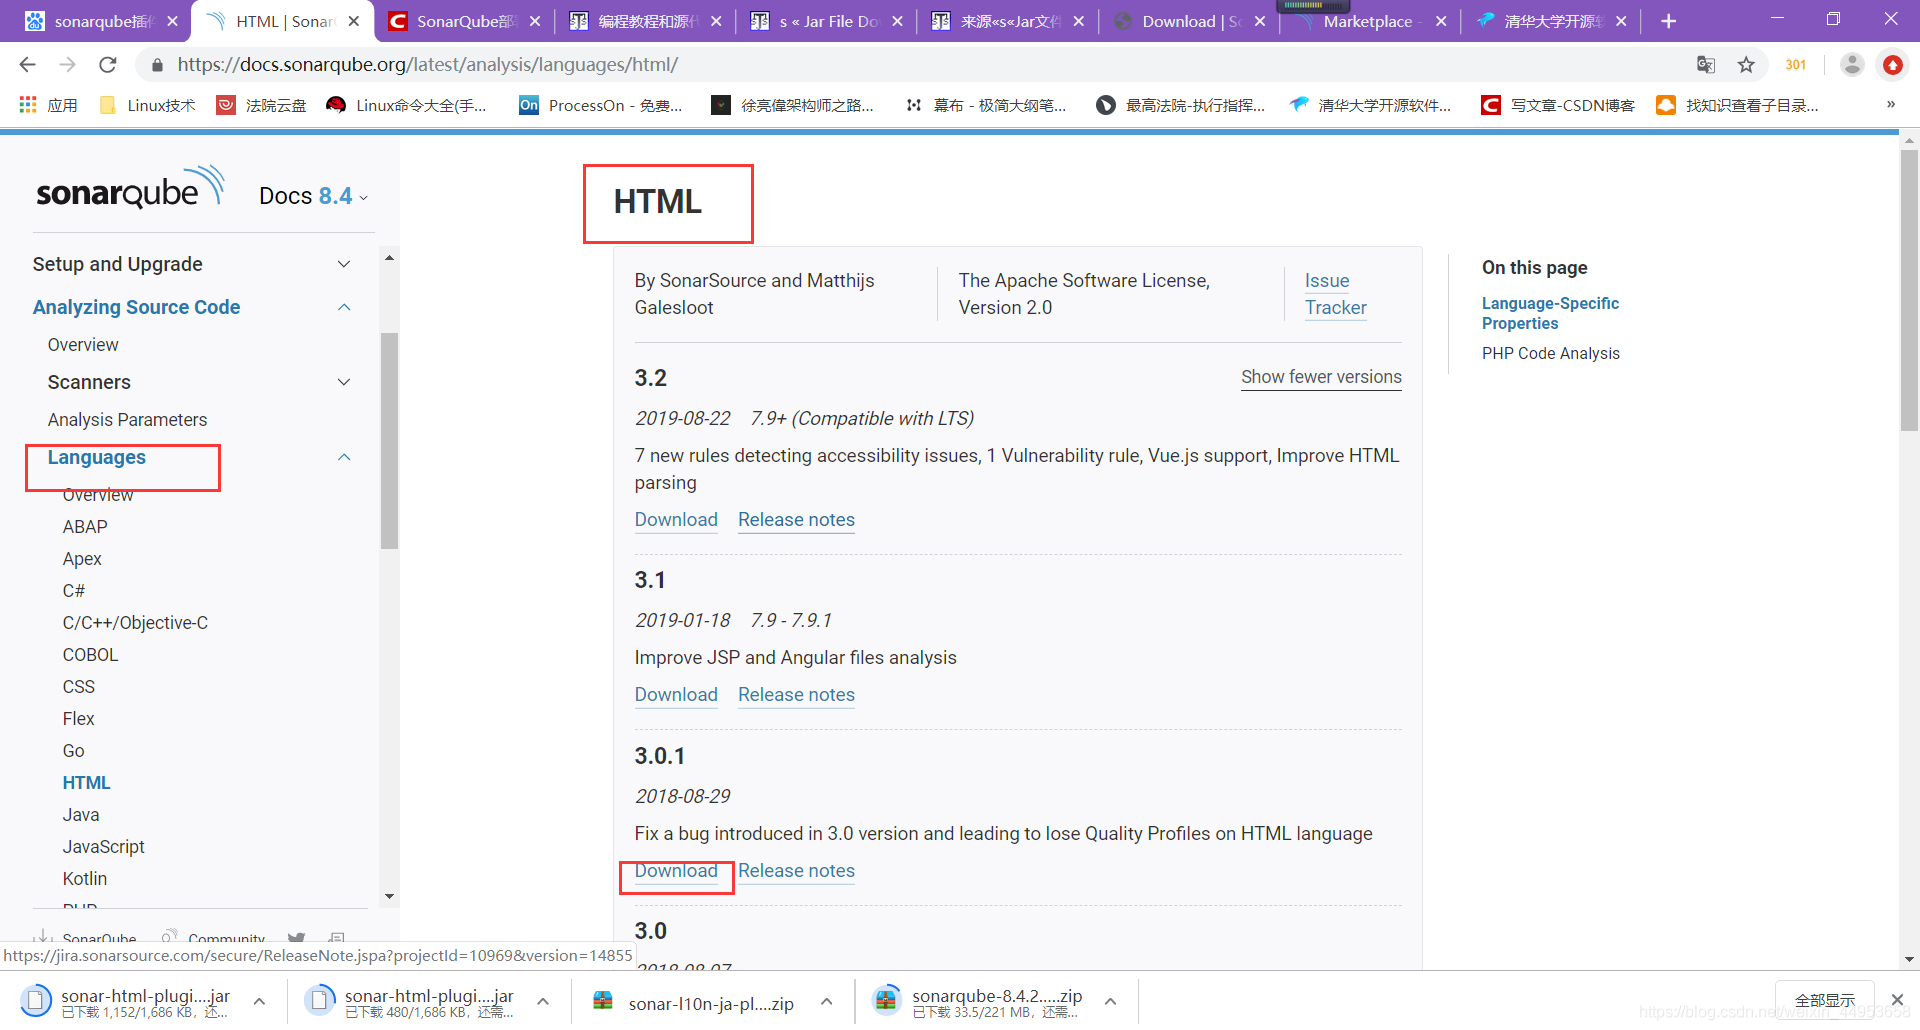The image size is (1920, 1030).
Task: Open the 法院云盘 bookmark
Action: click(262, 105)
